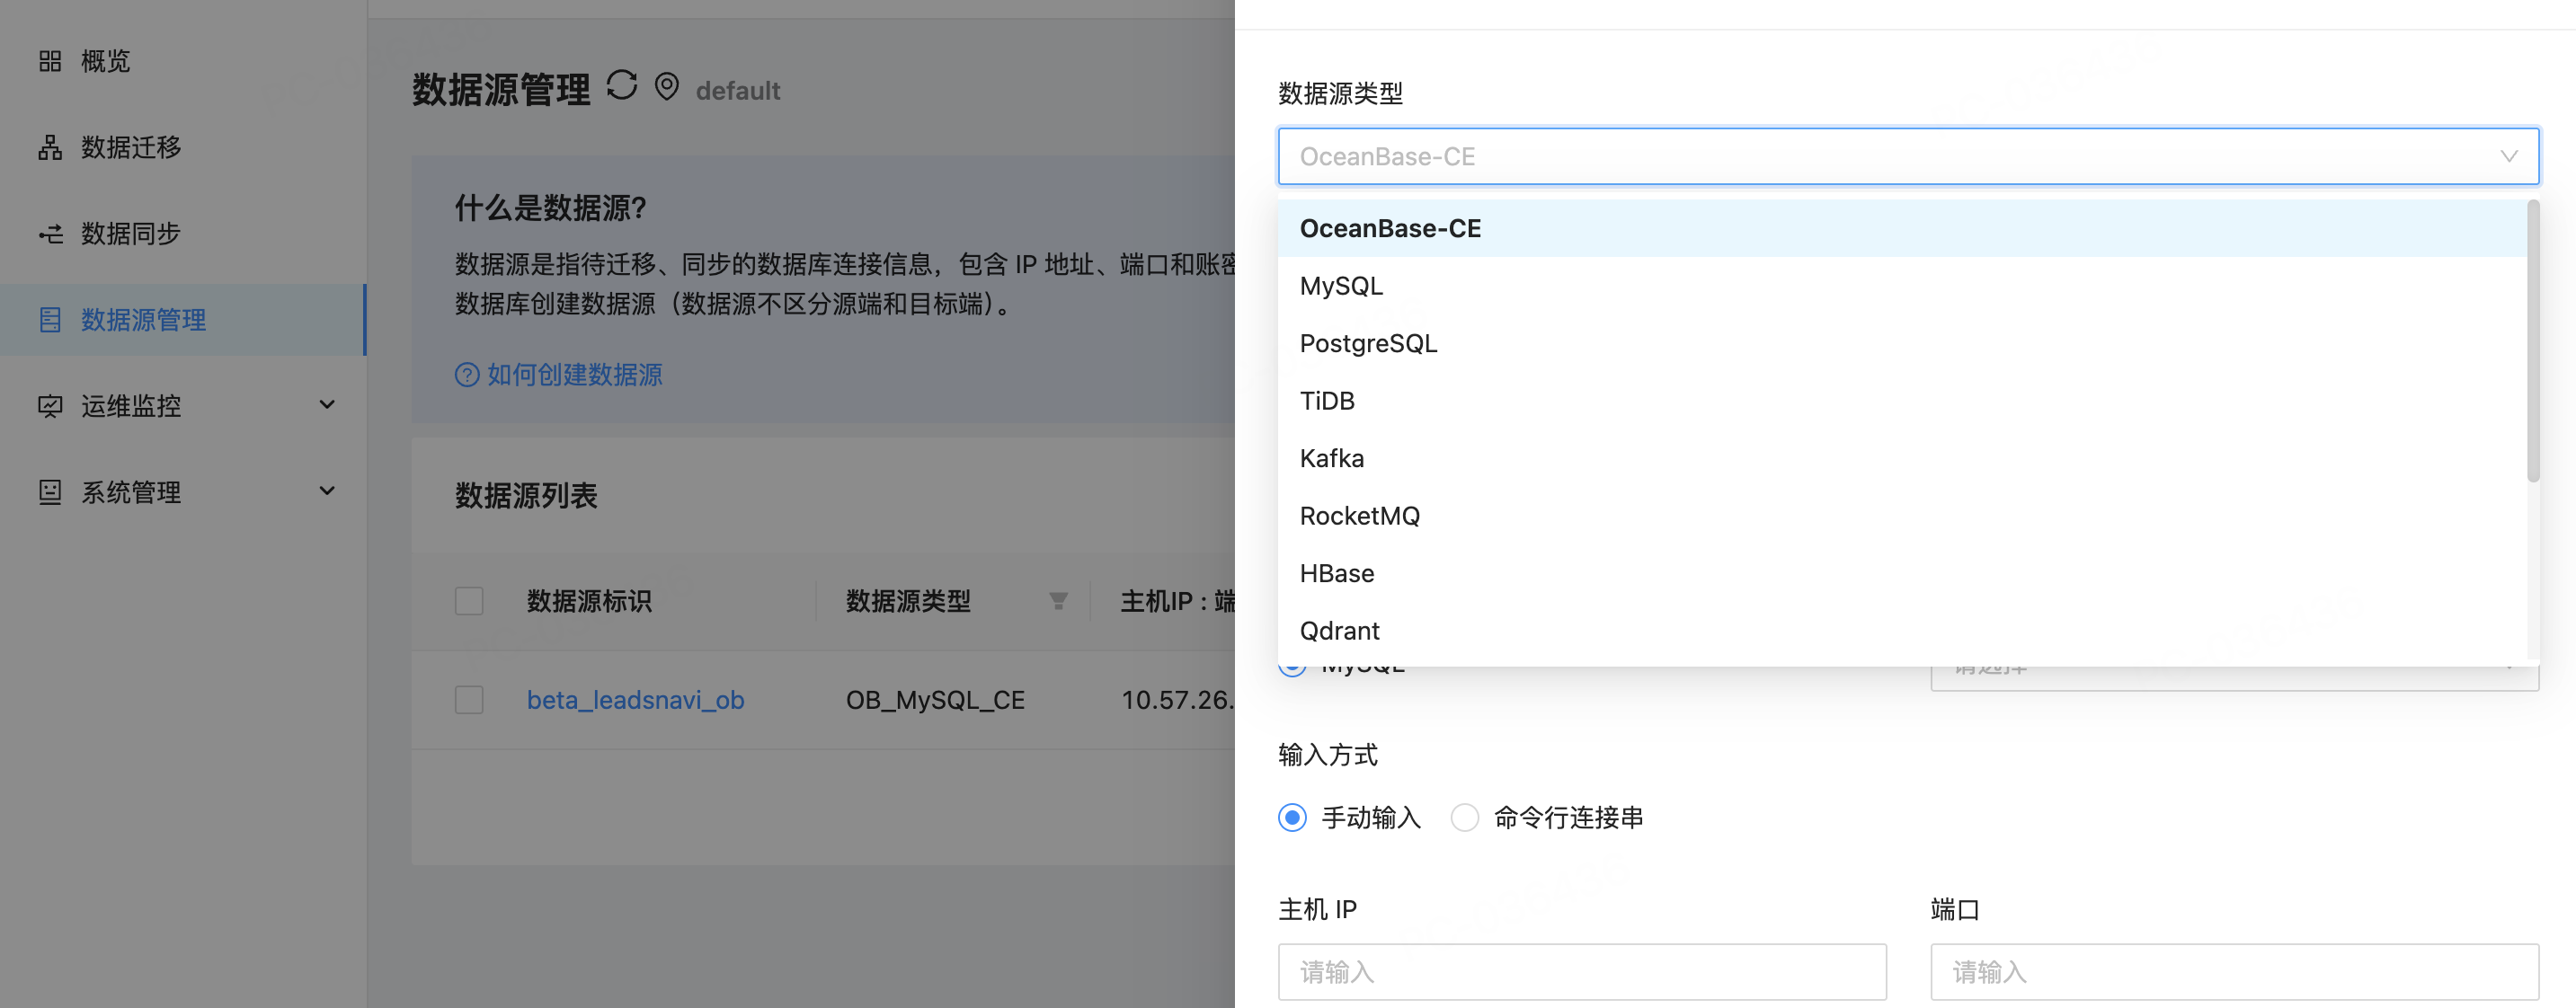
Task: Click the location pin icon near default
Action: pyautogui.click(x=667, y=87)
